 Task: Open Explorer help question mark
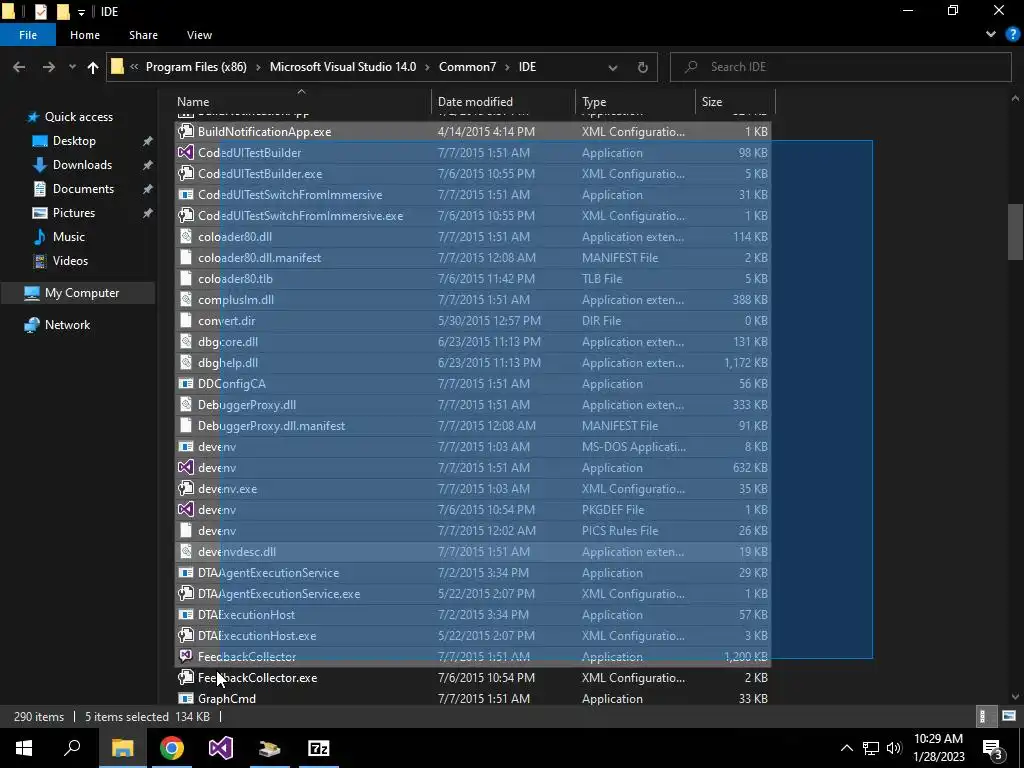point(1012,35)
